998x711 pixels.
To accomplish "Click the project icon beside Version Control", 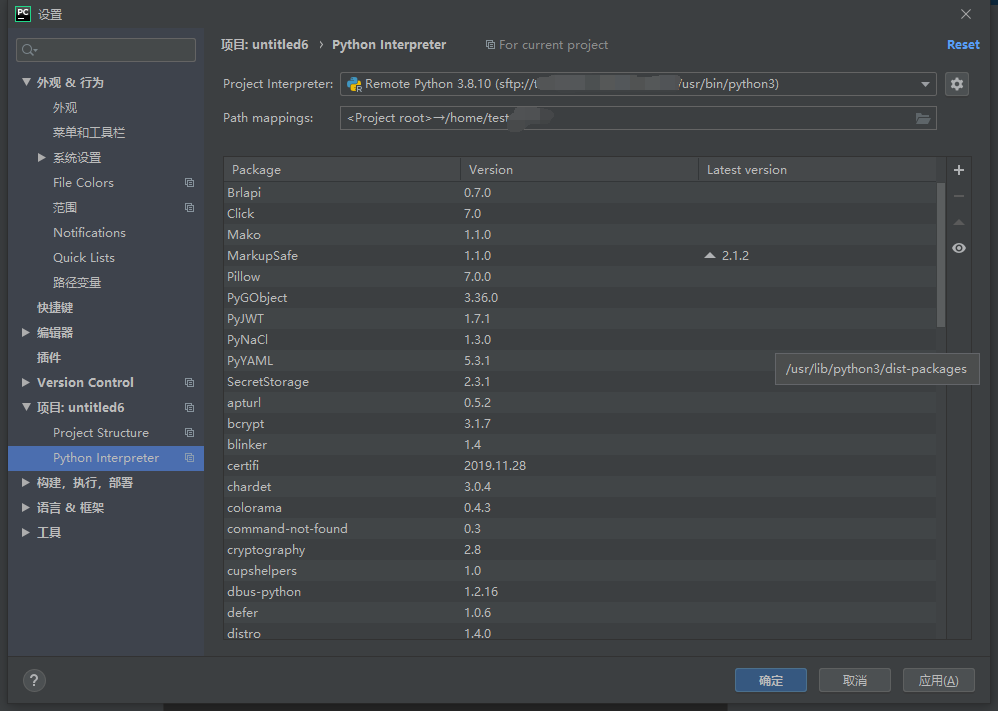I will (189, 383).
